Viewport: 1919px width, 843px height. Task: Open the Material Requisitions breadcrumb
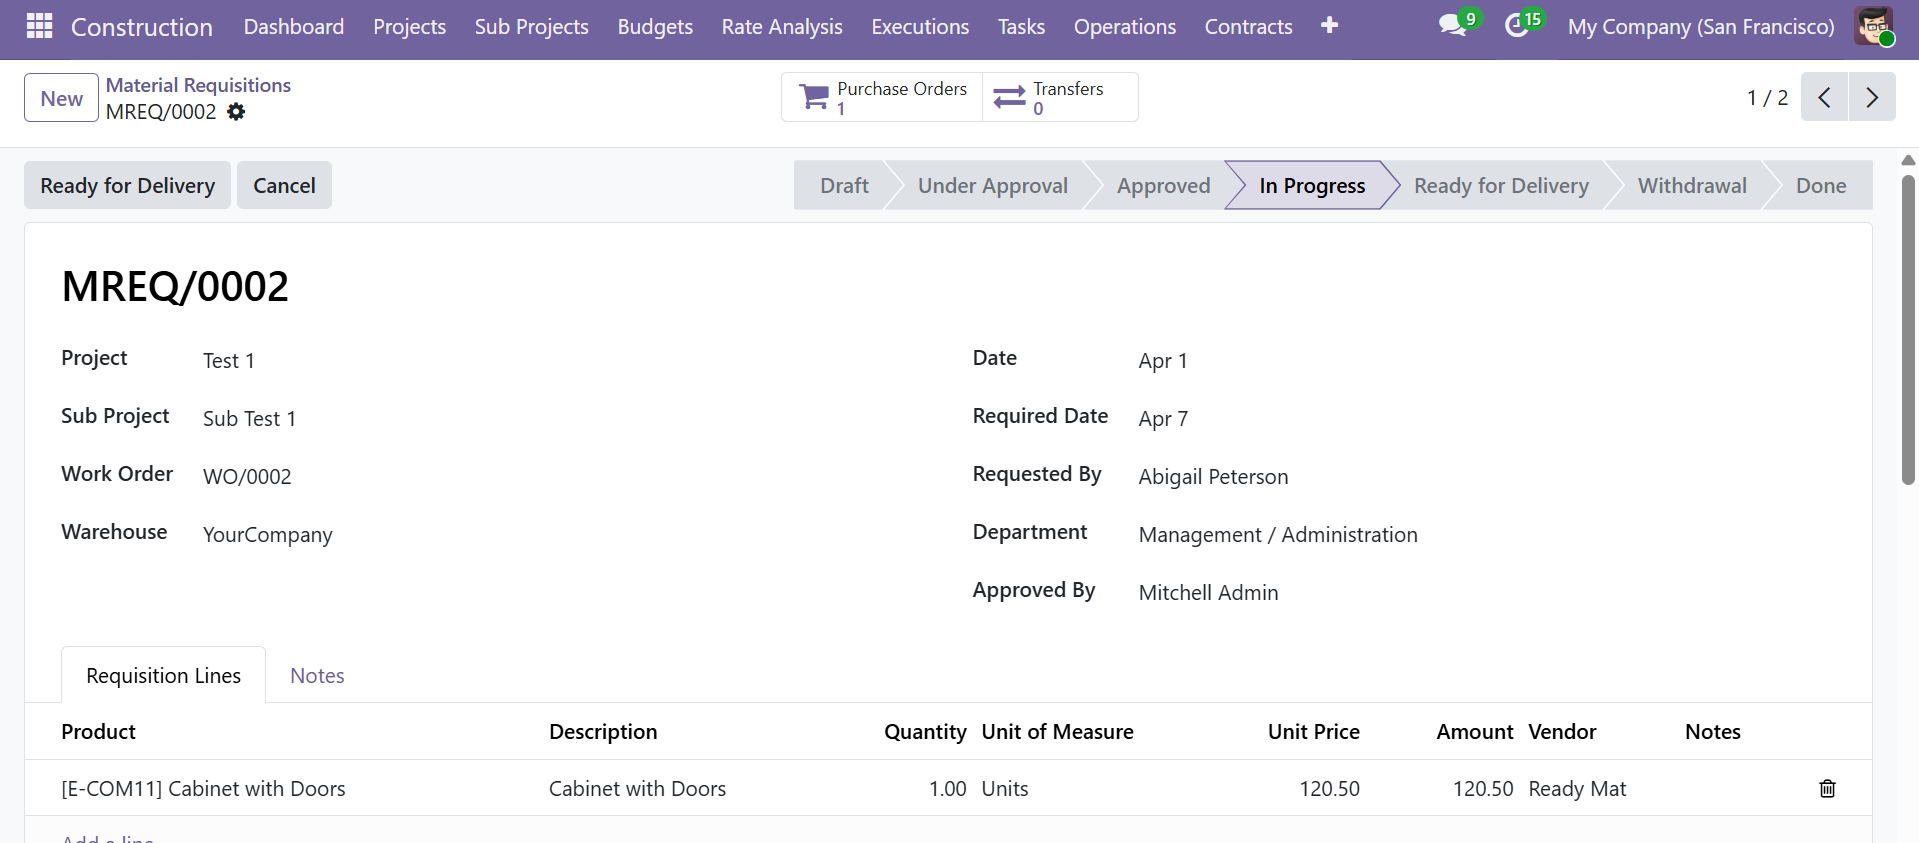pyautogui.click(x=198, y=85)
